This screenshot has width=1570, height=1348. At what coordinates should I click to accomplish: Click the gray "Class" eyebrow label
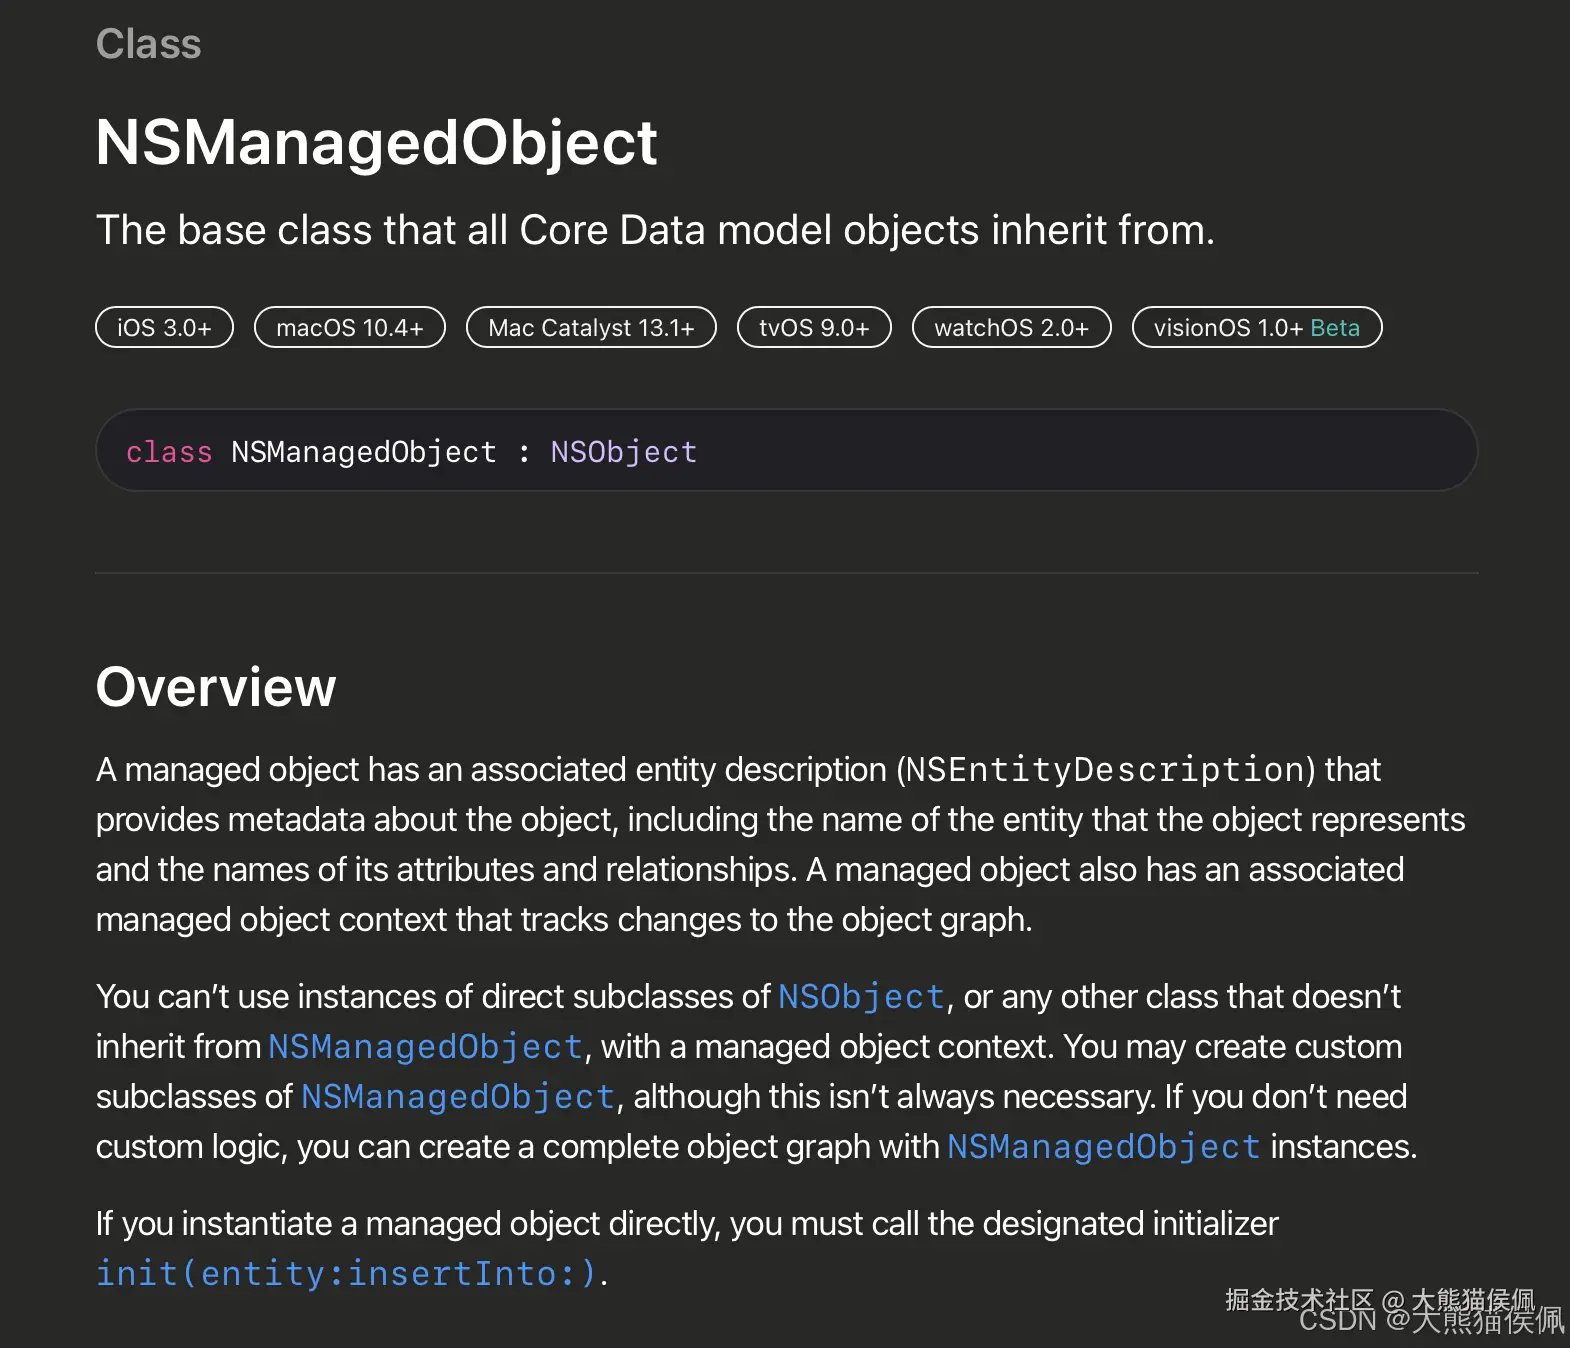pyautogui.click(x=148, y=44)
